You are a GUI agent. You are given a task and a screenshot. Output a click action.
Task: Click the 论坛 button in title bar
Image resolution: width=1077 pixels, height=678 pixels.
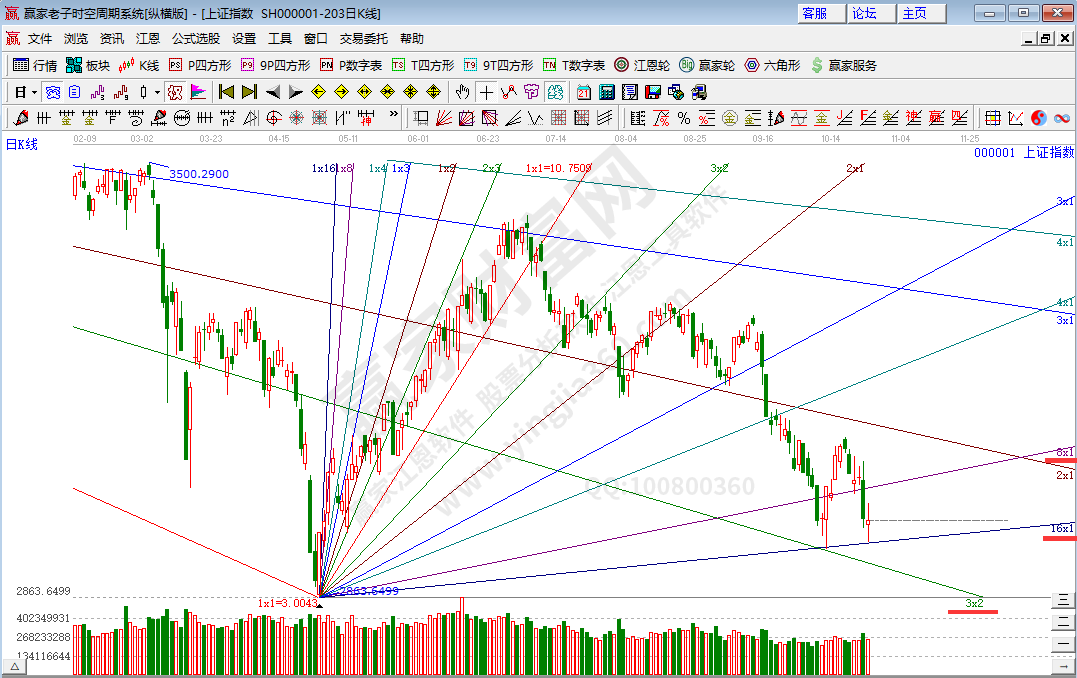(864, 13)
